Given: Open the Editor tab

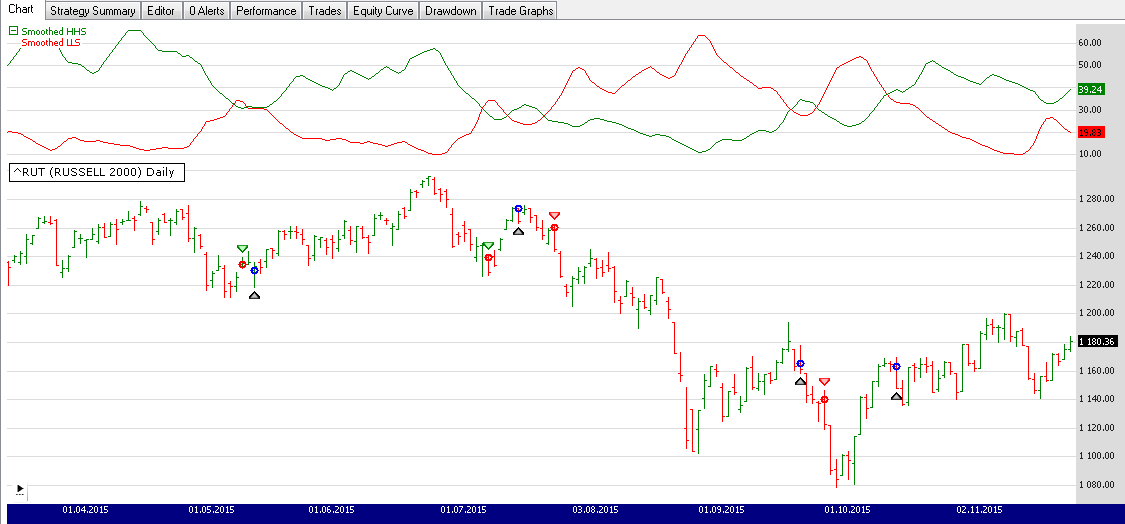Looking at the screenshot, I should pos(162,11).
